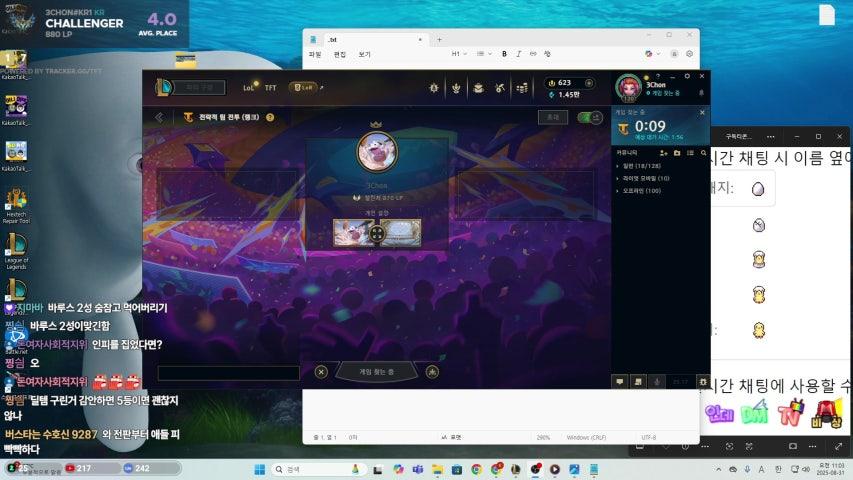The image size is (853, 480).
Task: Switch to the TFT game tab
Action: tap(270, 88)
